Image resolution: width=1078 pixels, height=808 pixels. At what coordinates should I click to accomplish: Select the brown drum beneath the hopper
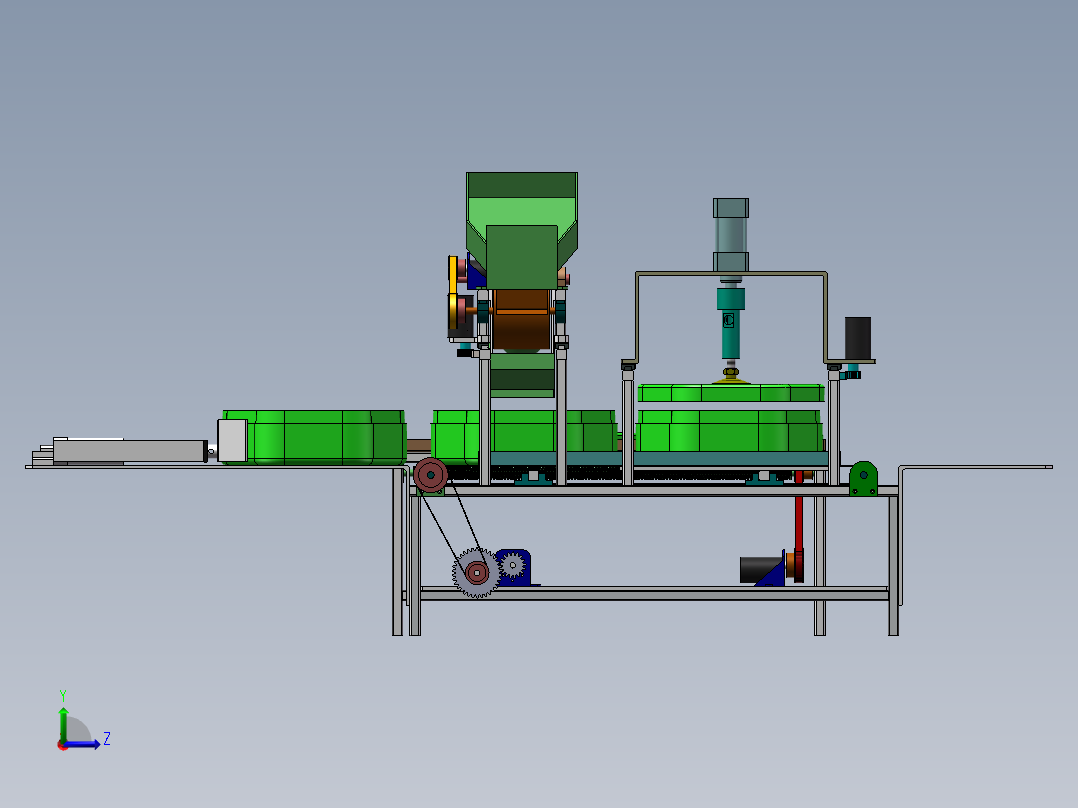tap(521, 320)
